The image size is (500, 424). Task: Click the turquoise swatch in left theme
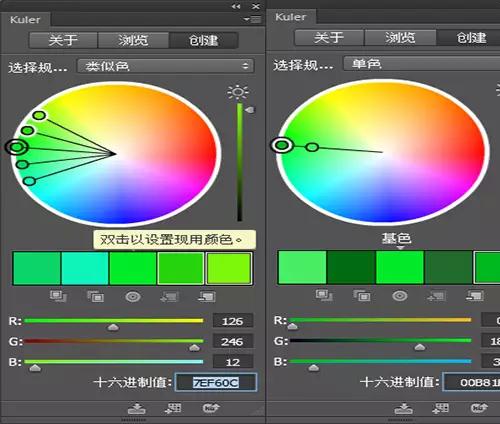click(x=85, y=268)
